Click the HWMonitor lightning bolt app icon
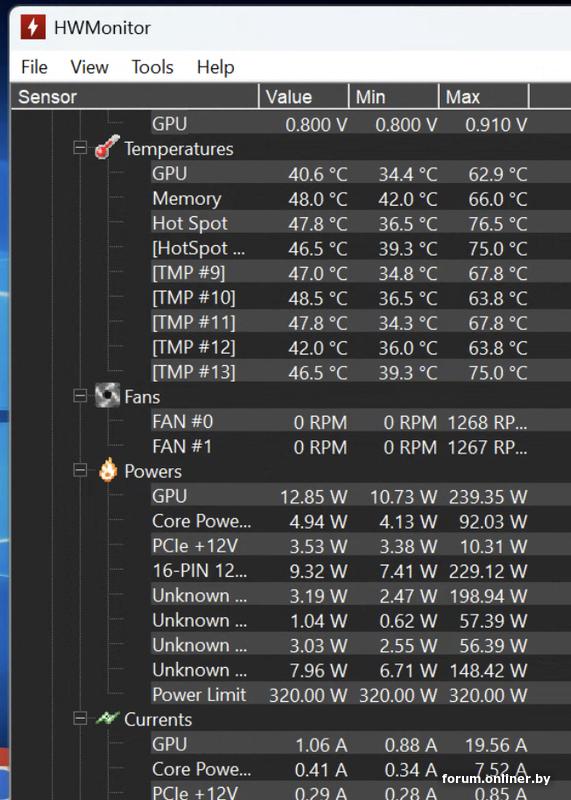 tap(33, 27)
